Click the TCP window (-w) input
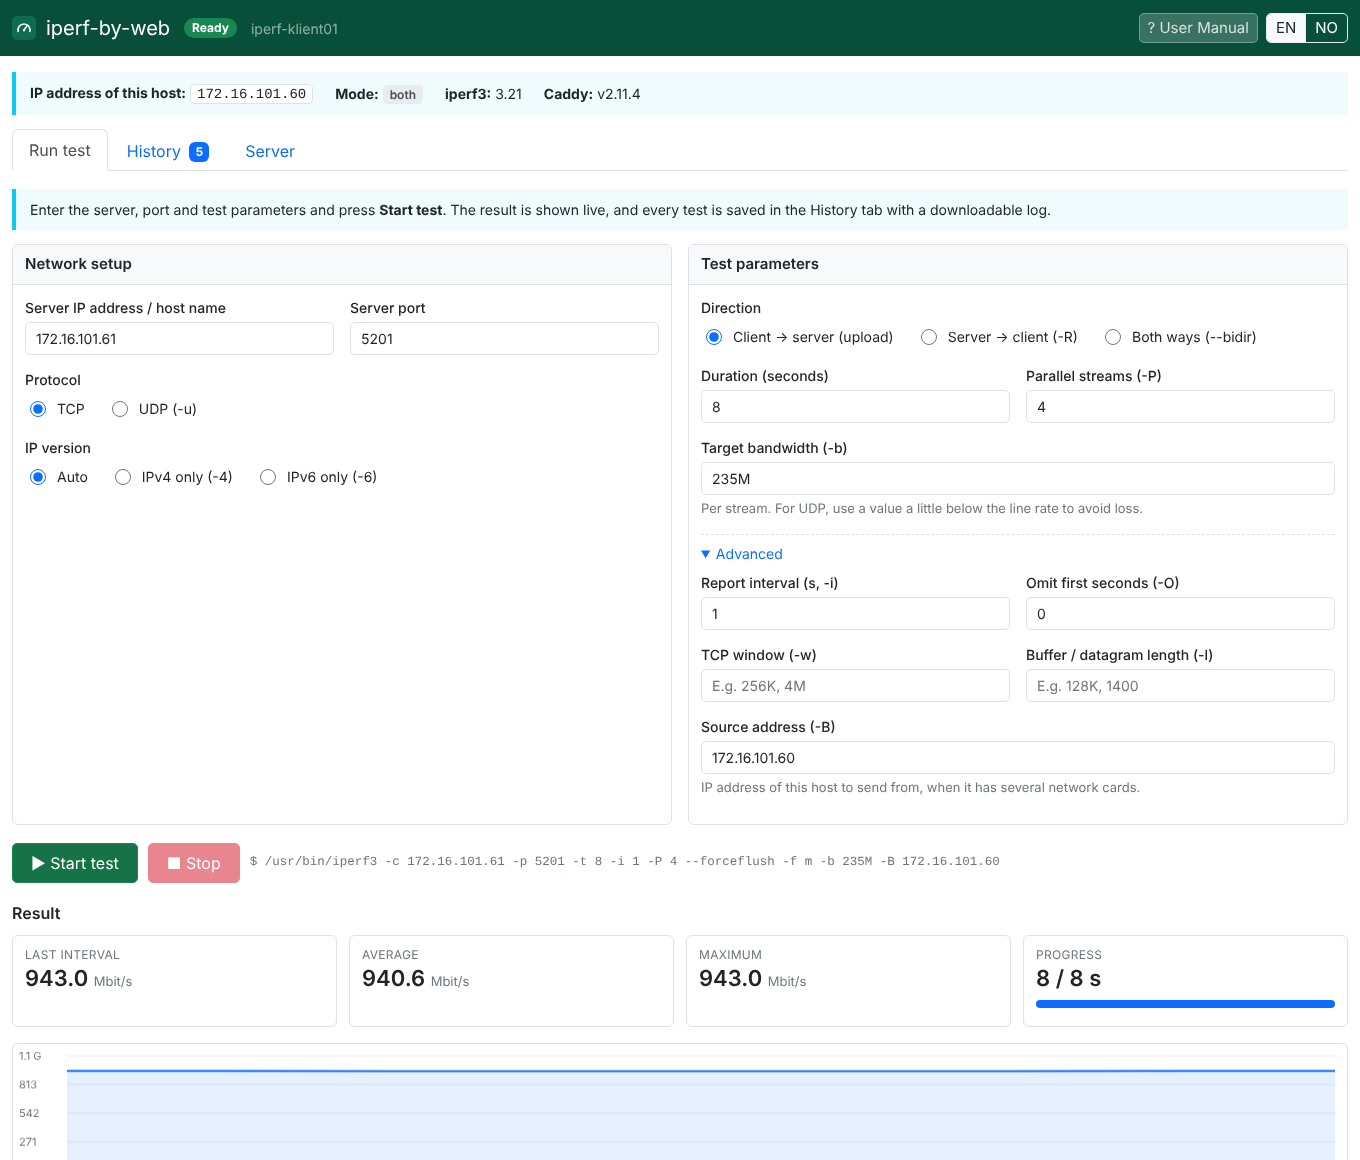 click(x=855, y=685)
